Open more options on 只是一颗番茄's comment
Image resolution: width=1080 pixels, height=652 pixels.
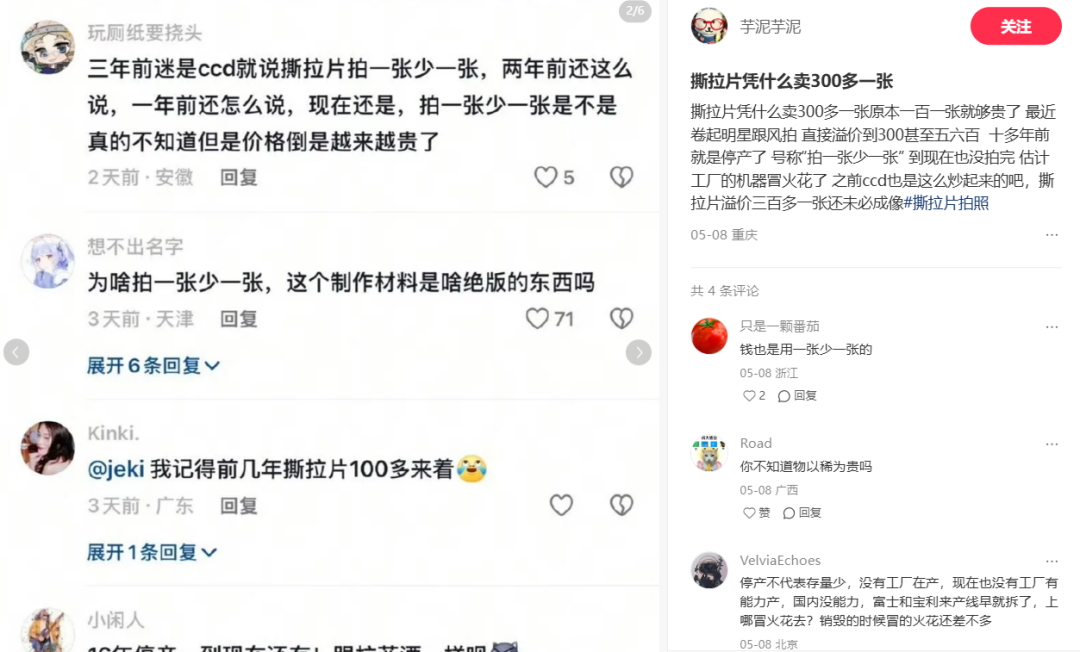click(x=1052, y=326)
